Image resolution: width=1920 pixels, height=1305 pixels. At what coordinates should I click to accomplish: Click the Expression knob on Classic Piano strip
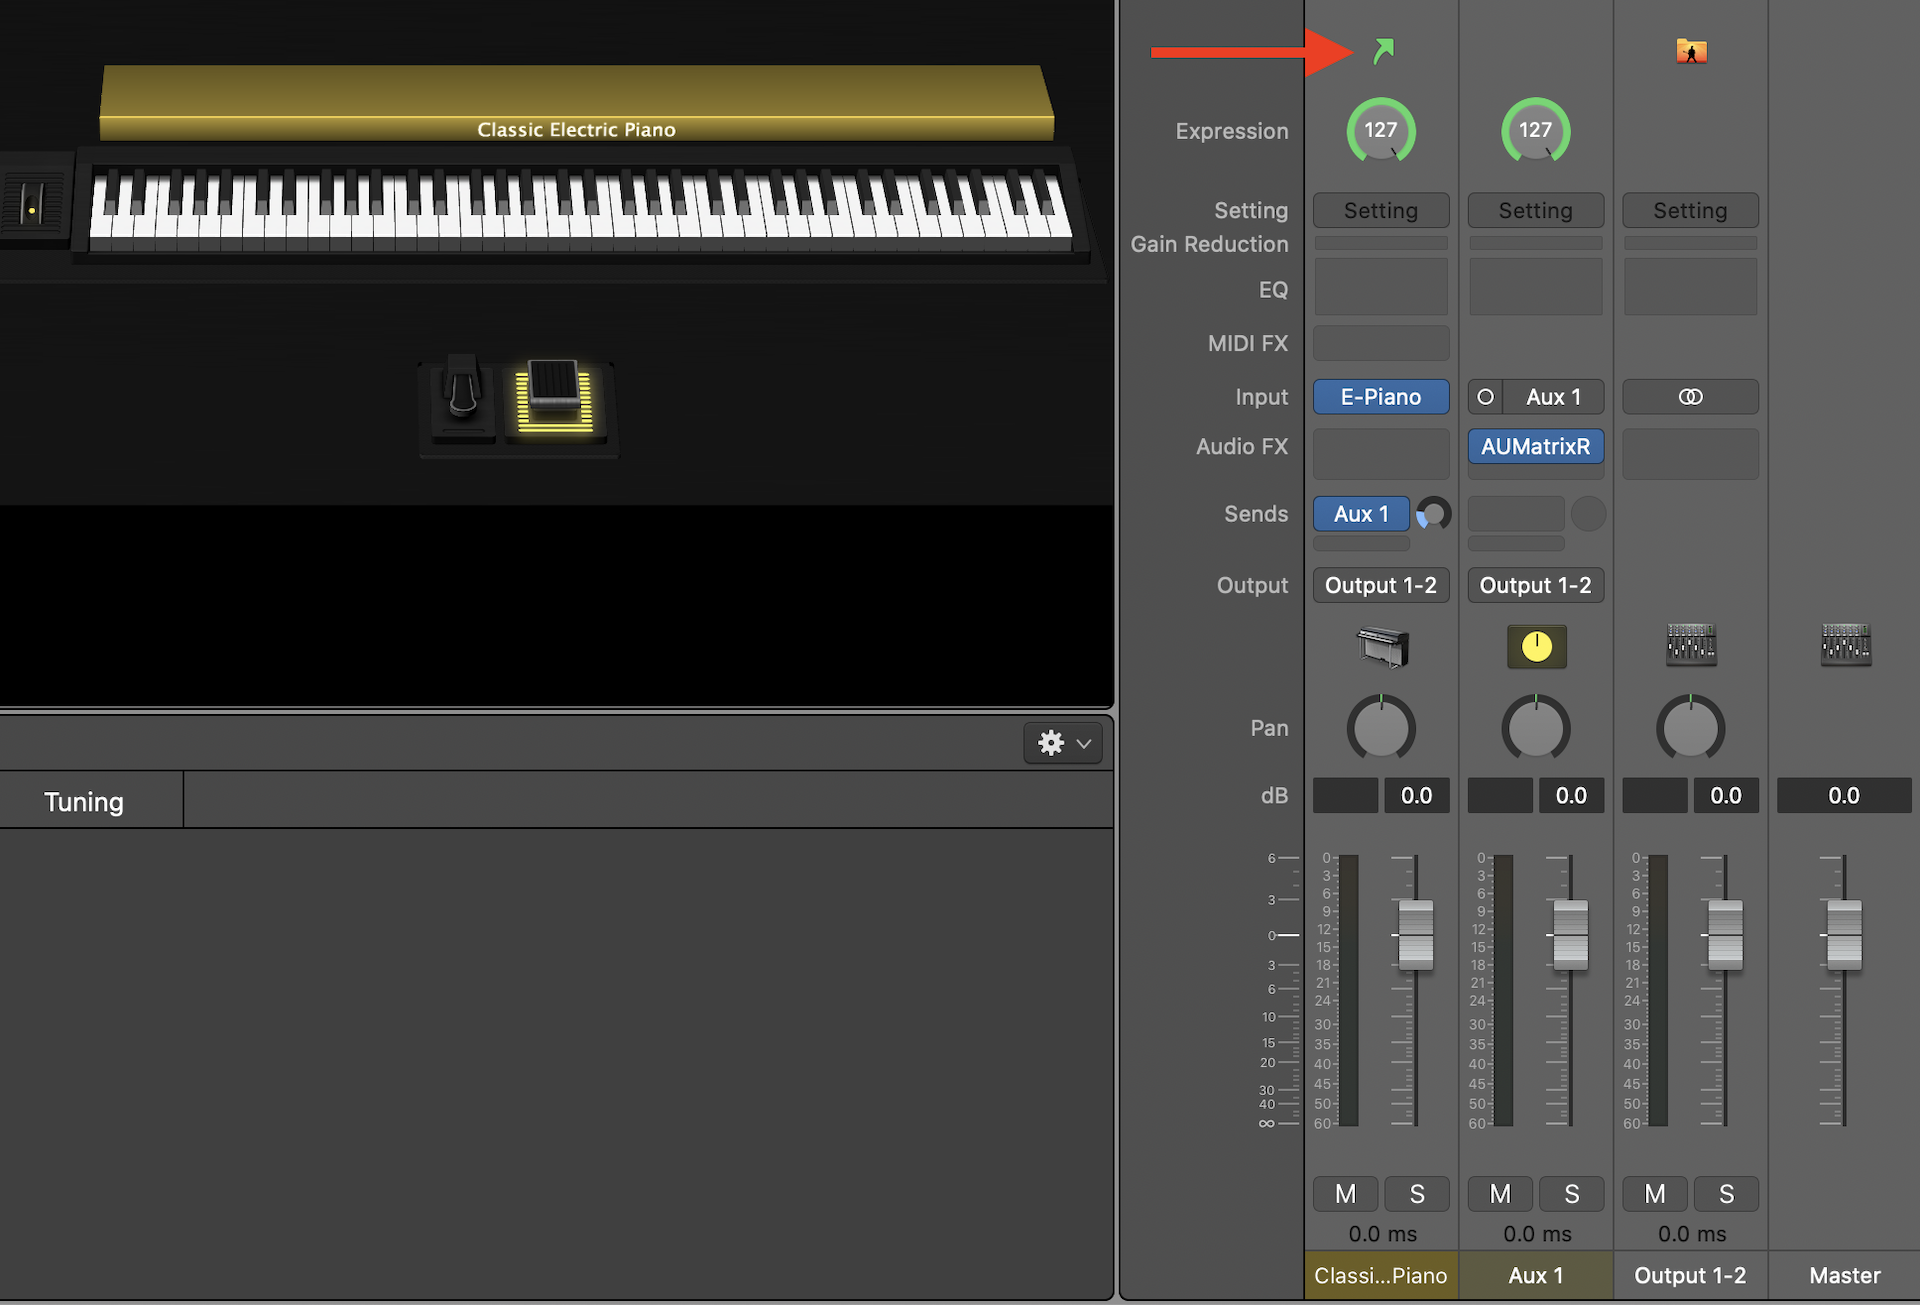pyautogui.click(x=1381, y=130)
